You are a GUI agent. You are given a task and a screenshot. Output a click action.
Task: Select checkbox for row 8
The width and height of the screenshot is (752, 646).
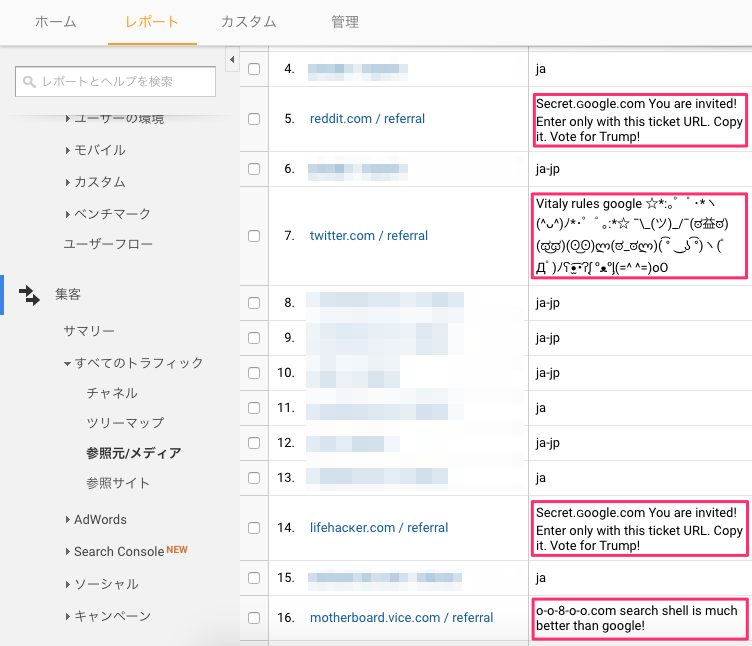pyautogui.click(x=254, y=303)
